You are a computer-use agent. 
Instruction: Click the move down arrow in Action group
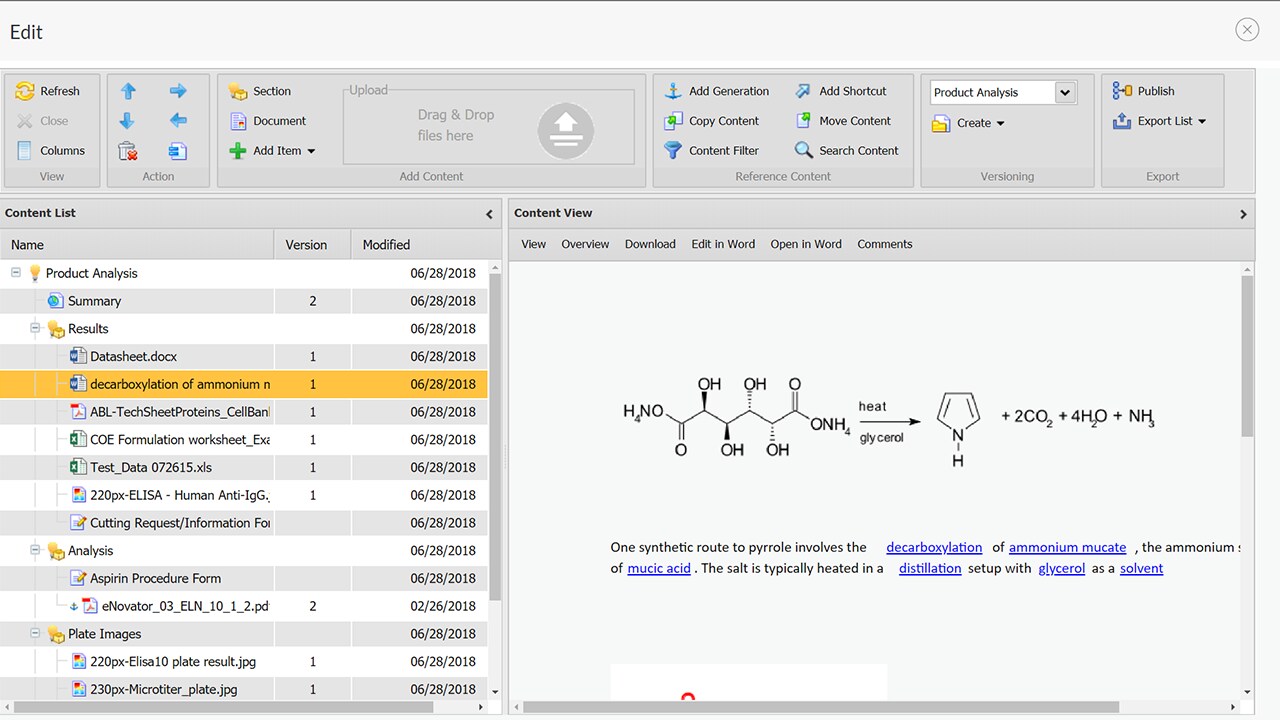tap(128, 121)
